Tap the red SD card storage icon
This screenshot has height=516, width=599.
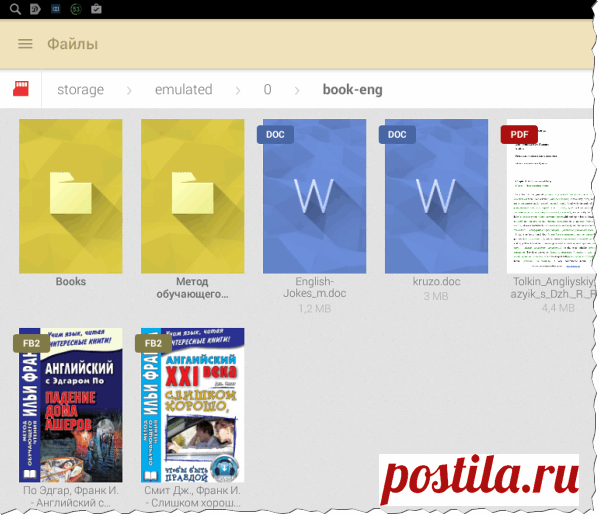[x=21, y=89]
